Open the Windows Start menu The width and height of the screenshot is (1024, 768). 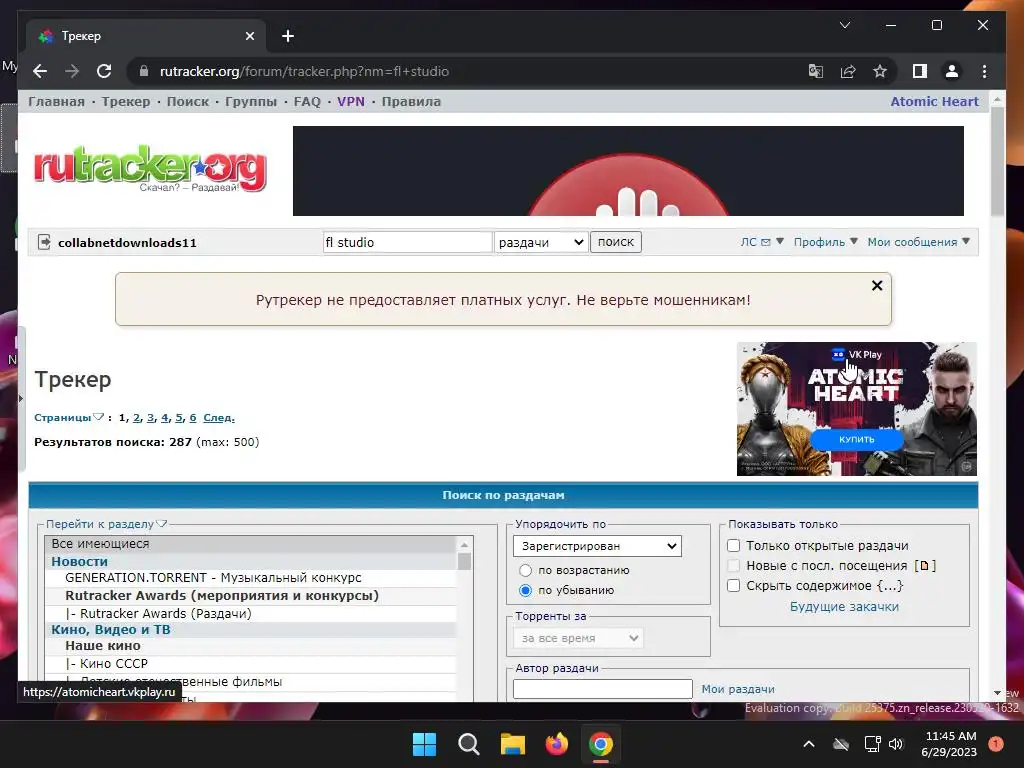tap(424, 744)
